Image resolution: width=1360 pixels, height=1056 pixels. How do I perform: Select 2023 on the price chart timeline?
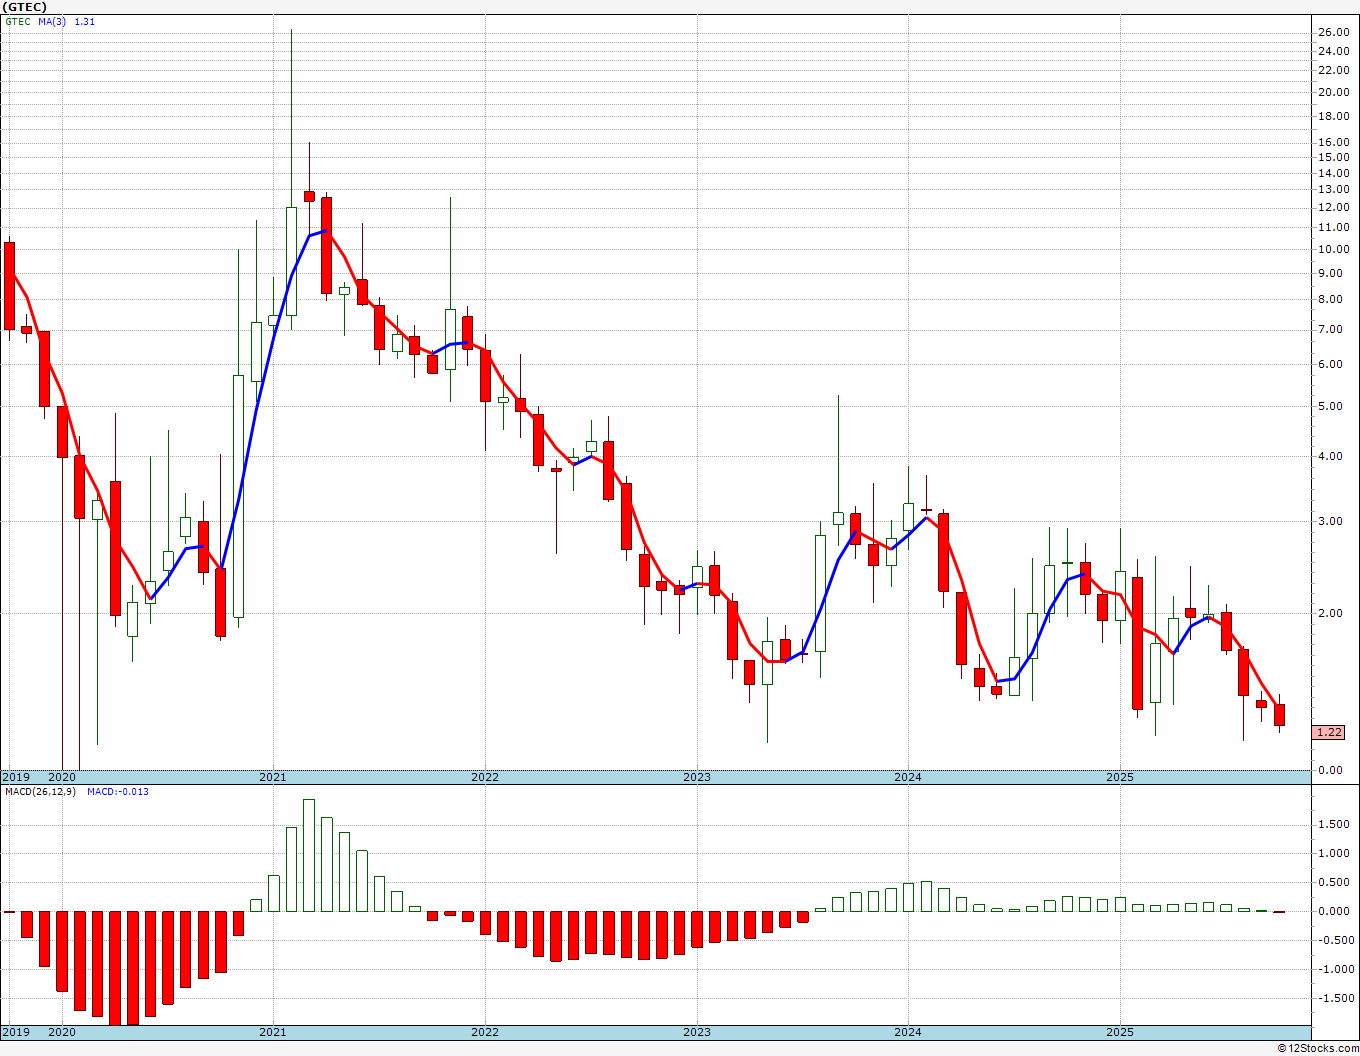(696, 777)
